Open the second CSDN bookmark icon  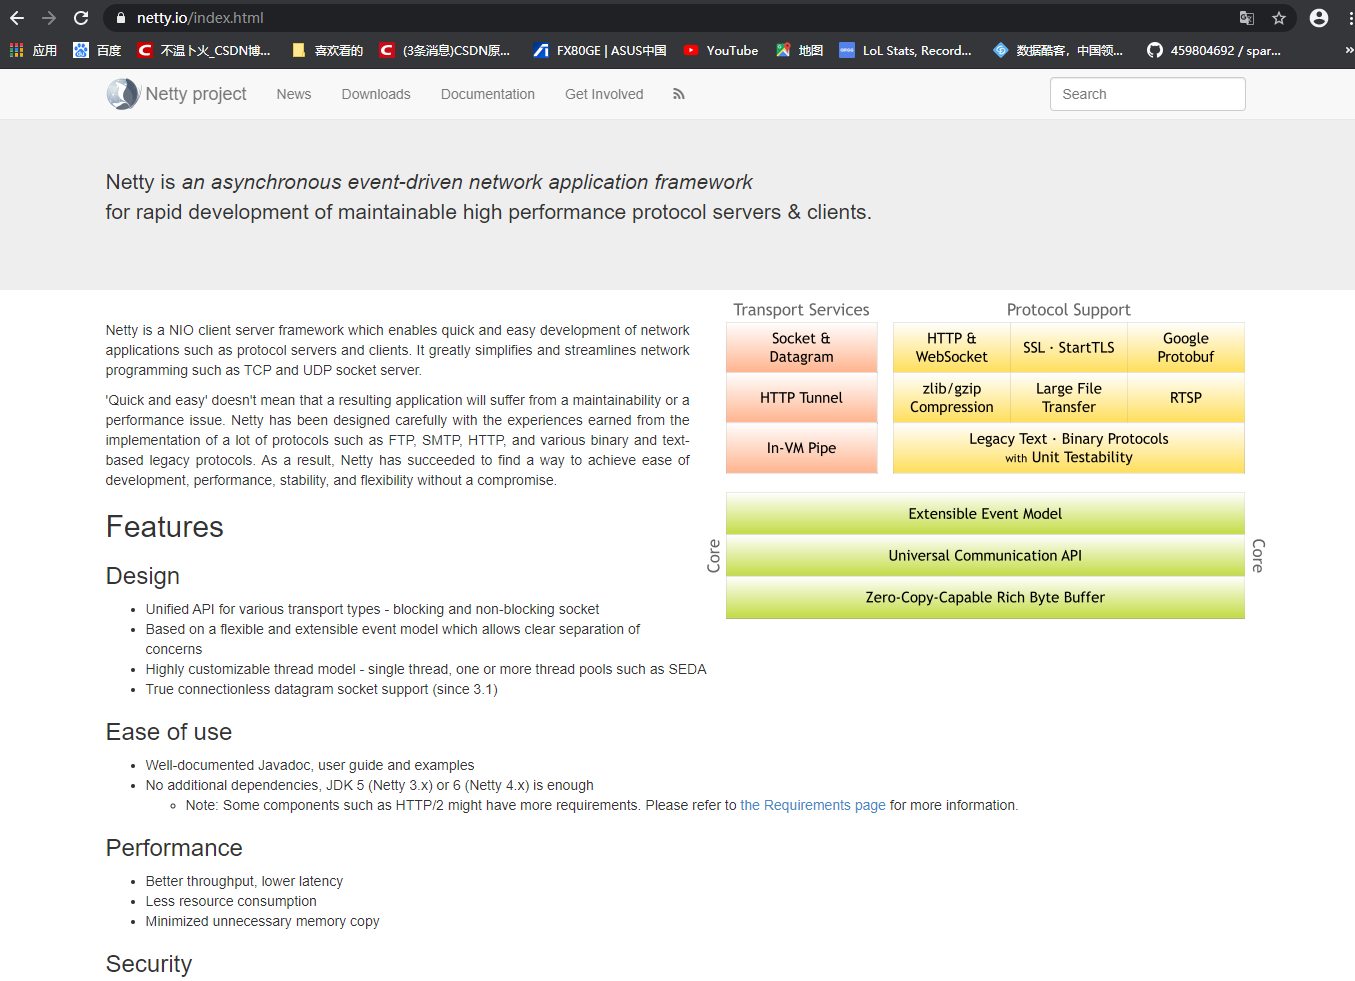[x=387, y=50]
